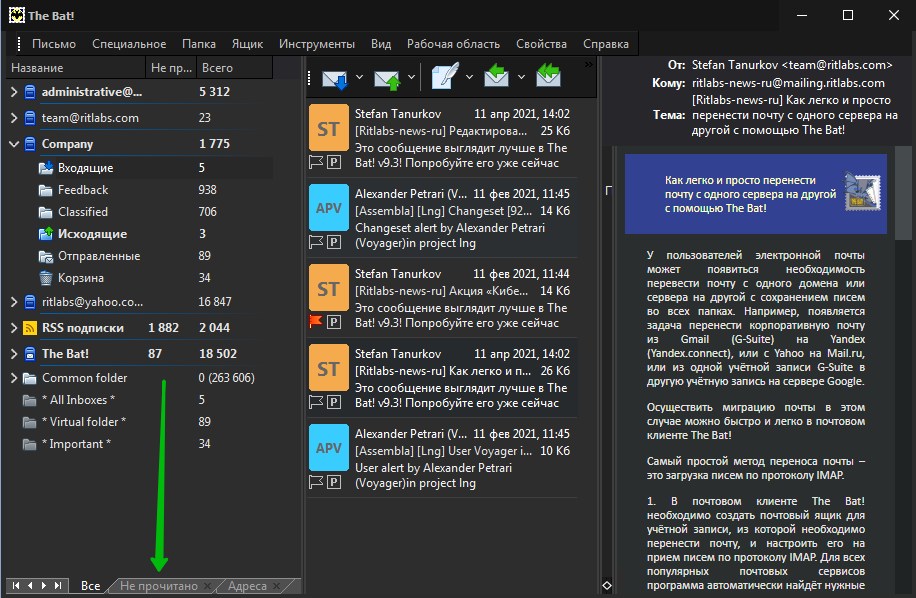Expand the RSS подписки node
Image resolution: width=916 pixels, height=598 pixels.
click(14, 328)
